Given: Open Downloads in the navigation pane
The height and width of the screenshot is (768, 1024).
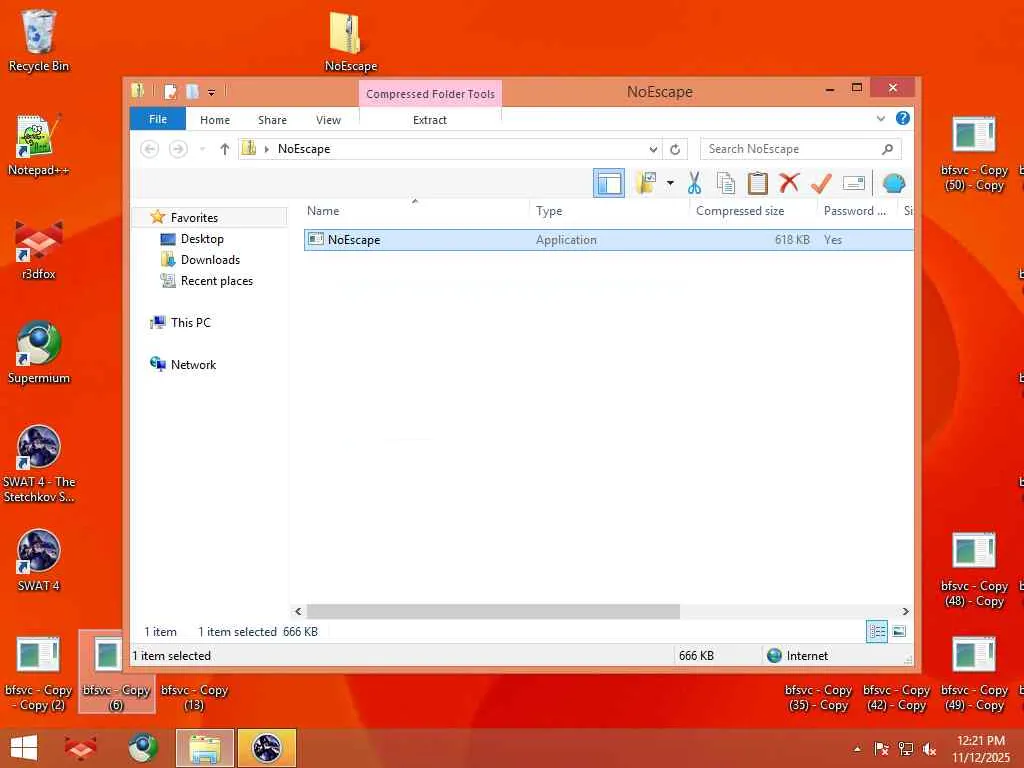Looking at the screenshot, I should 210,260.
